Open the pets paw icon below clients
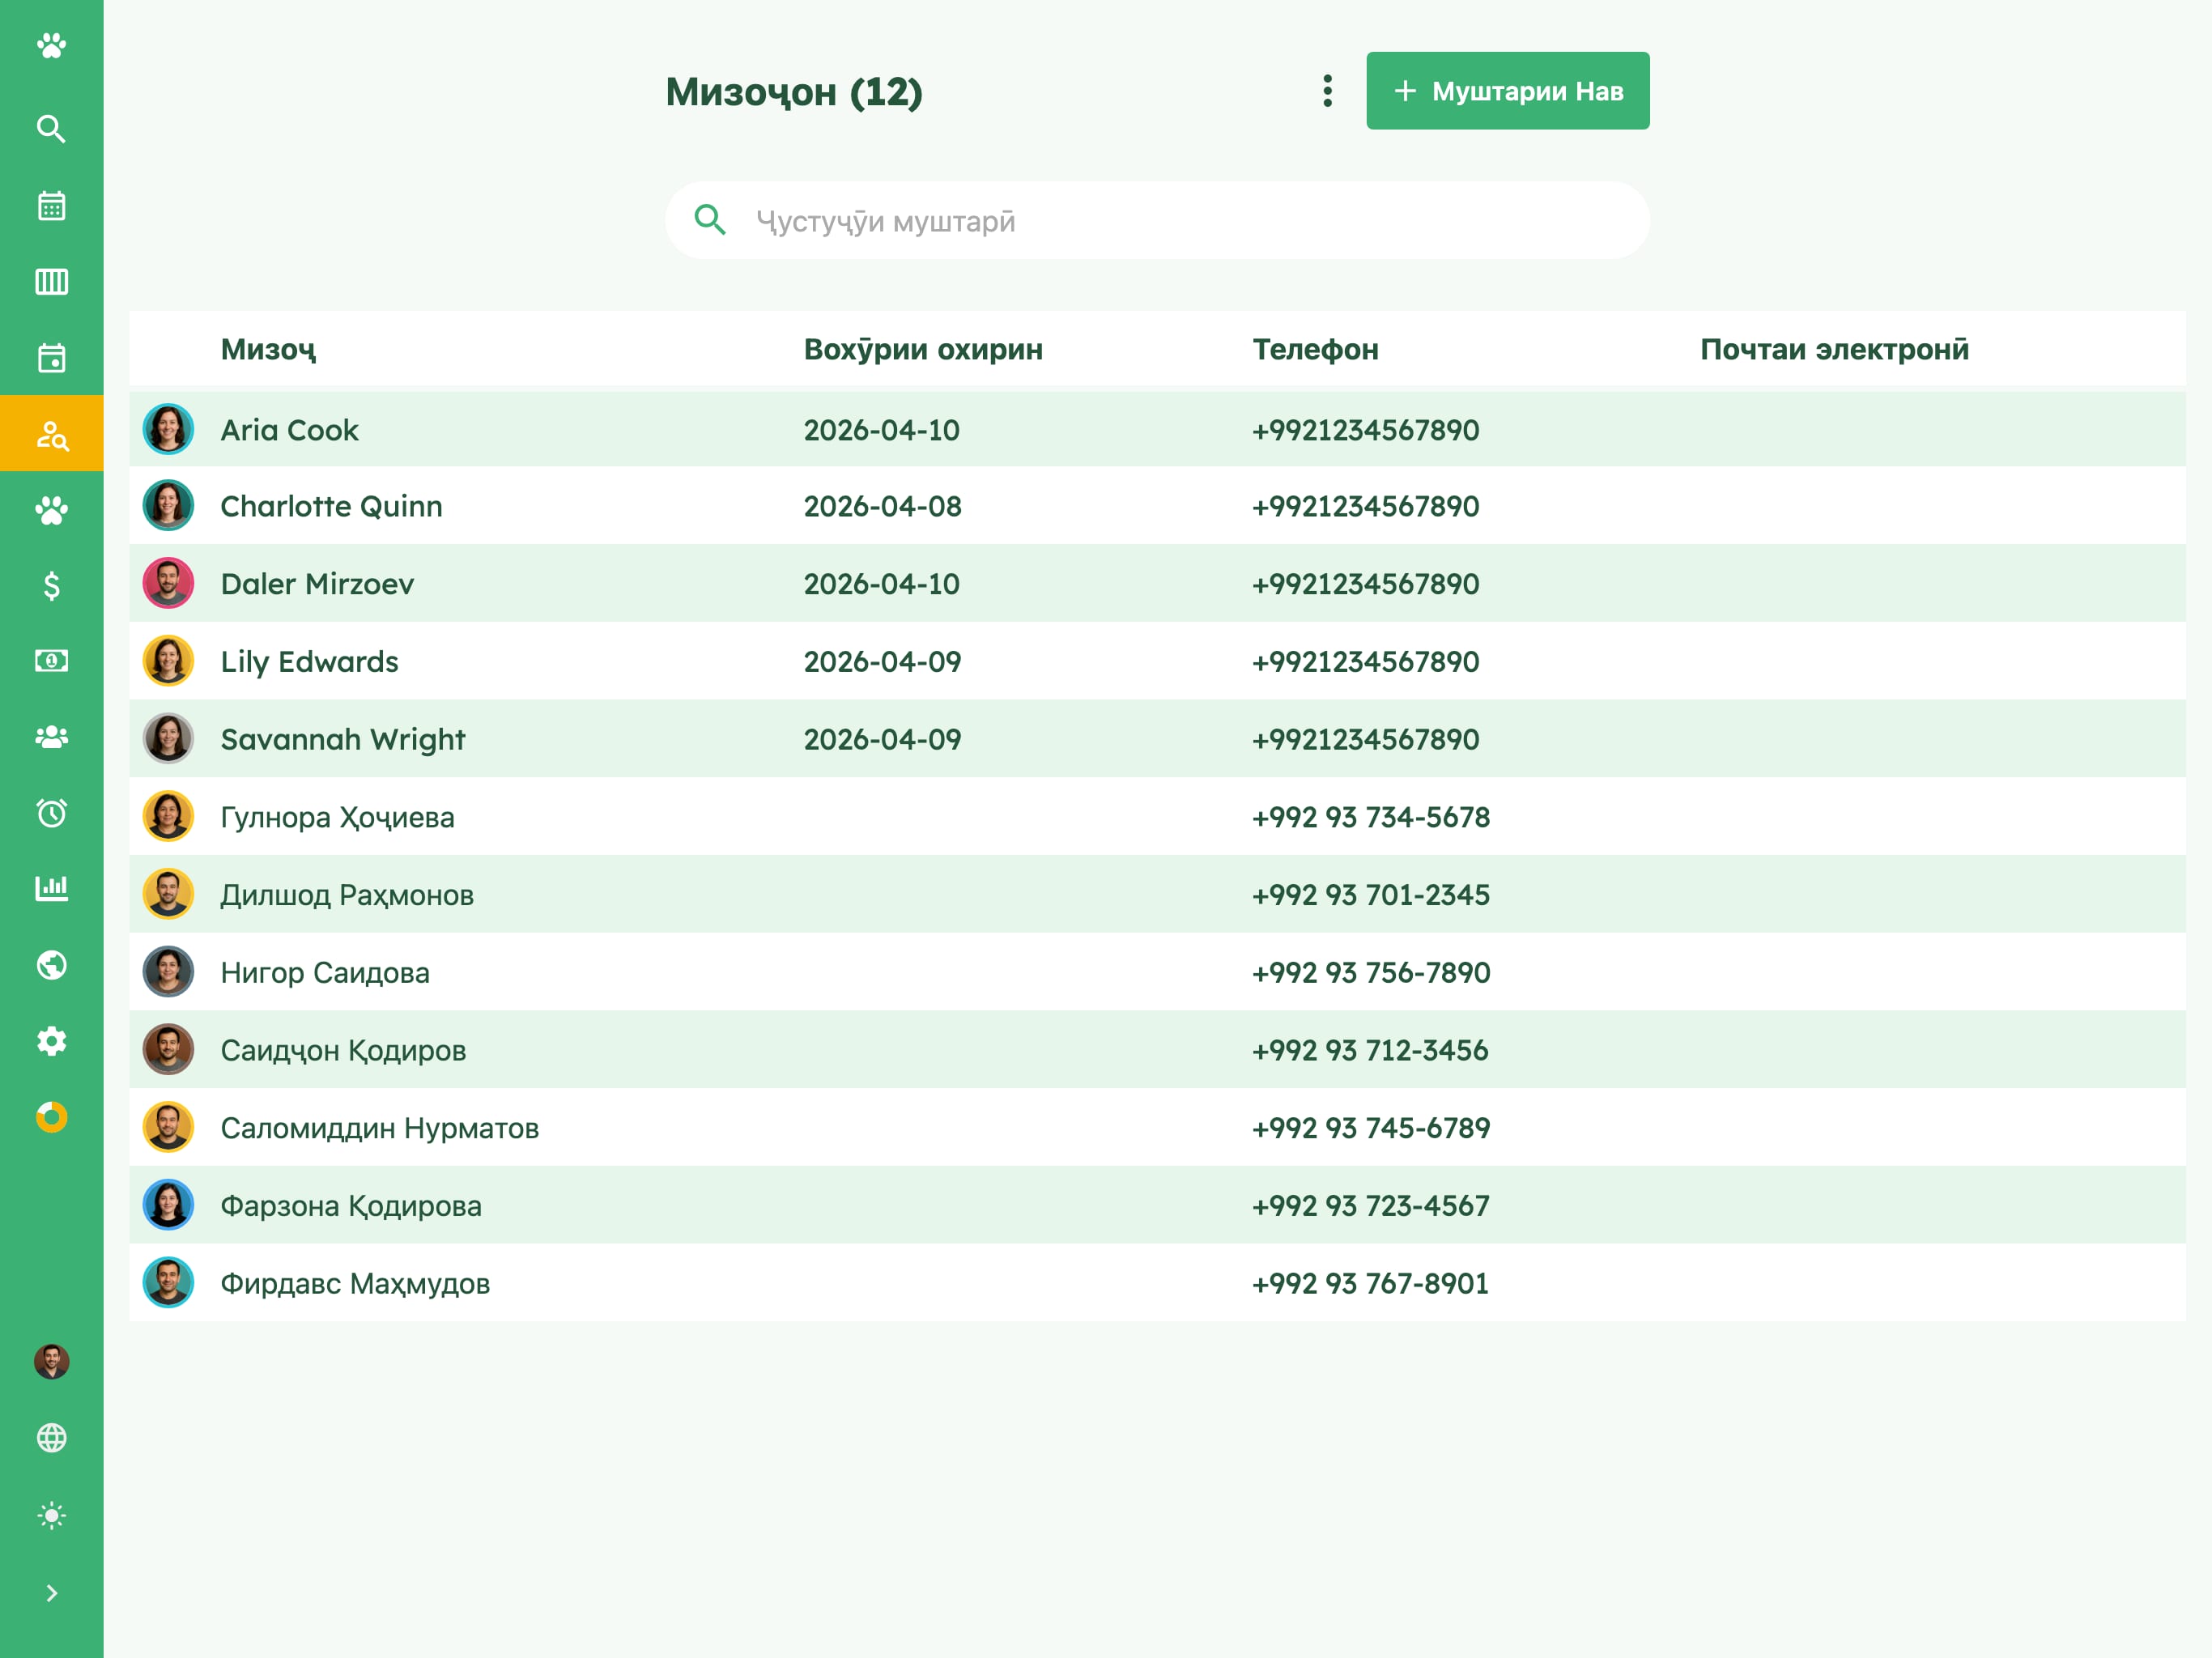Image resolution: width=2212 pixels, height=1658 pixels. (x=51, y=510)
